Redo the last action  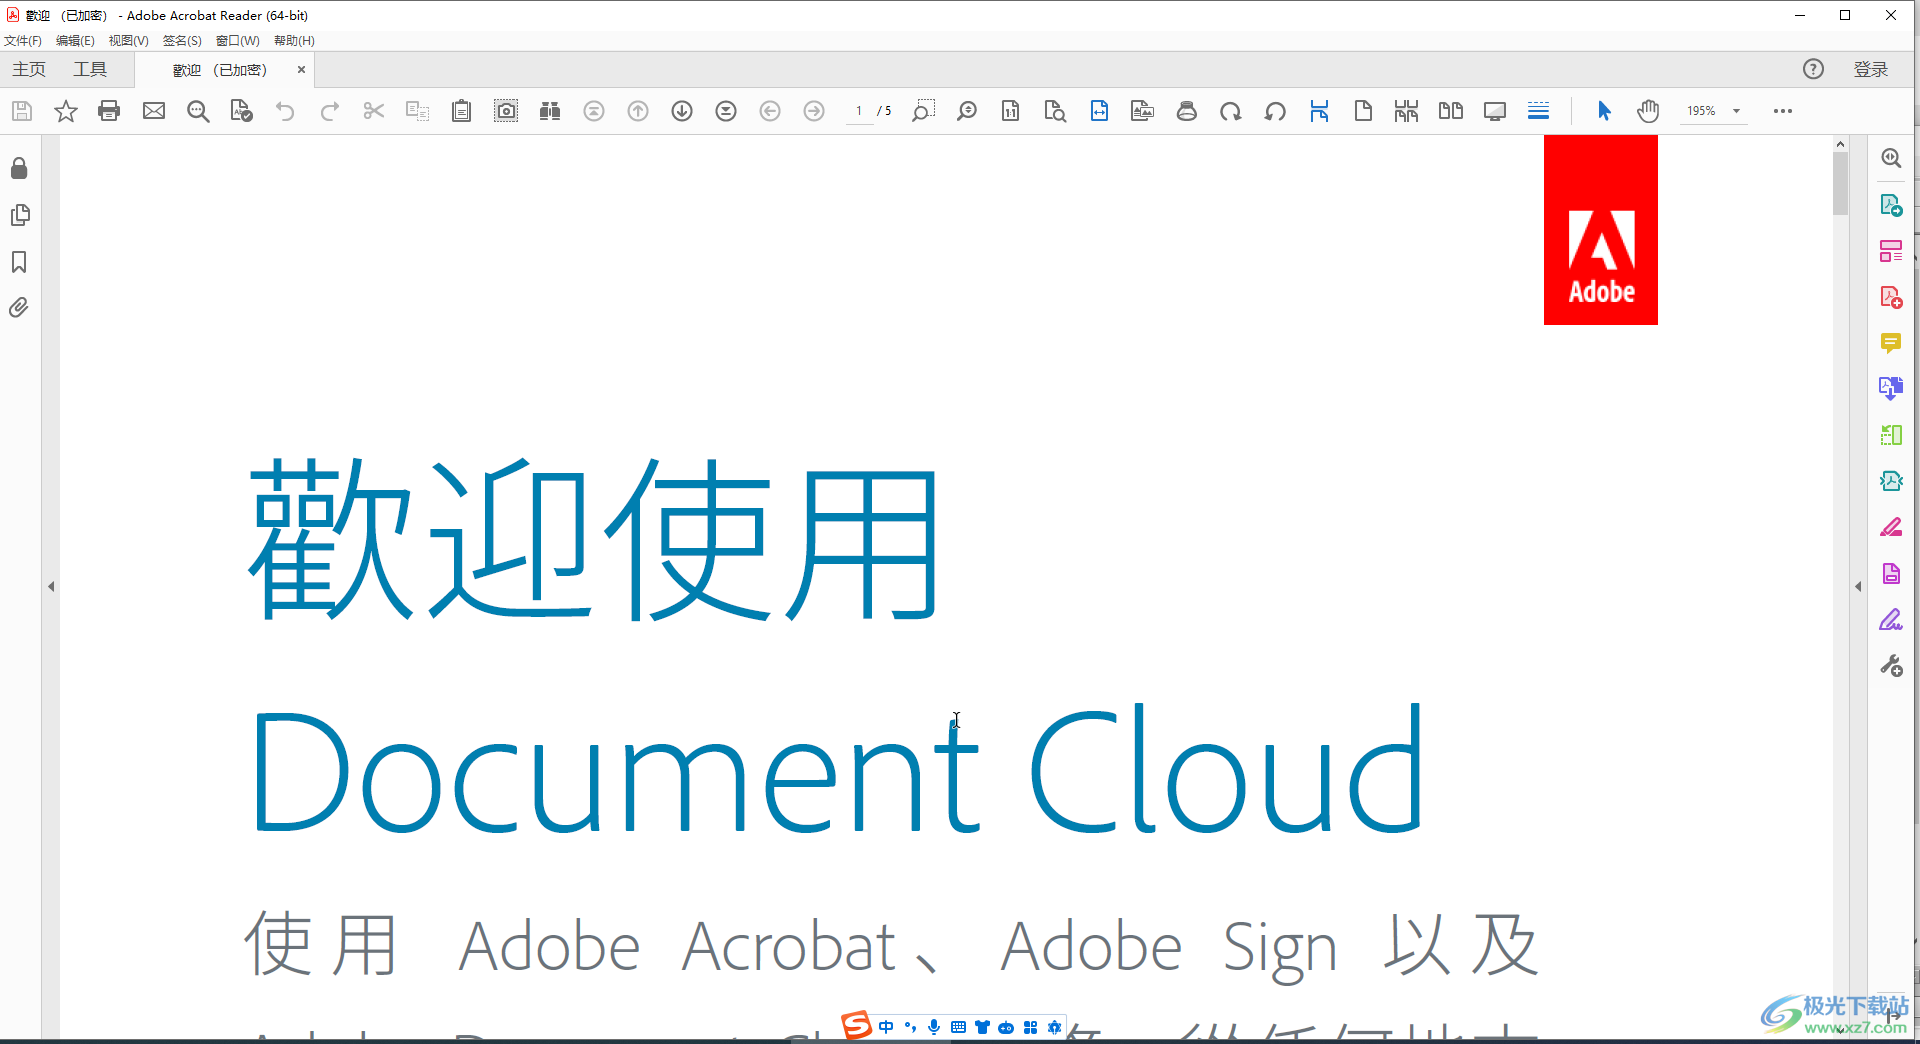330,111
